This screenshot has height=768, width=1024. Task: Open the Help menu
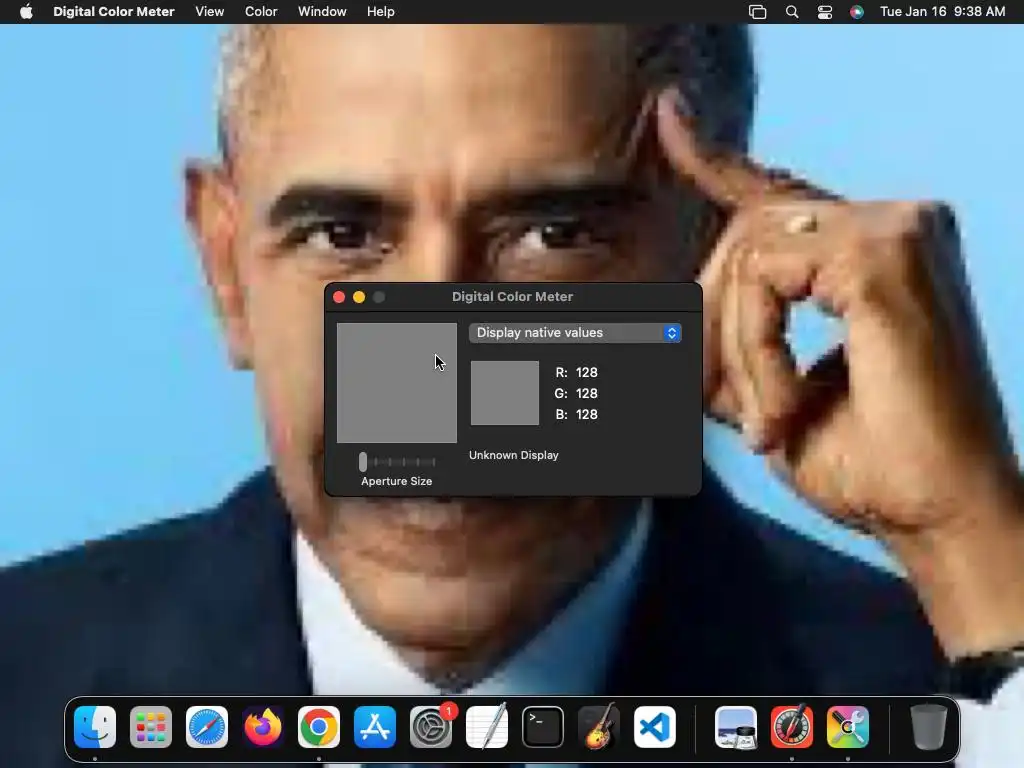coord(381,12)
